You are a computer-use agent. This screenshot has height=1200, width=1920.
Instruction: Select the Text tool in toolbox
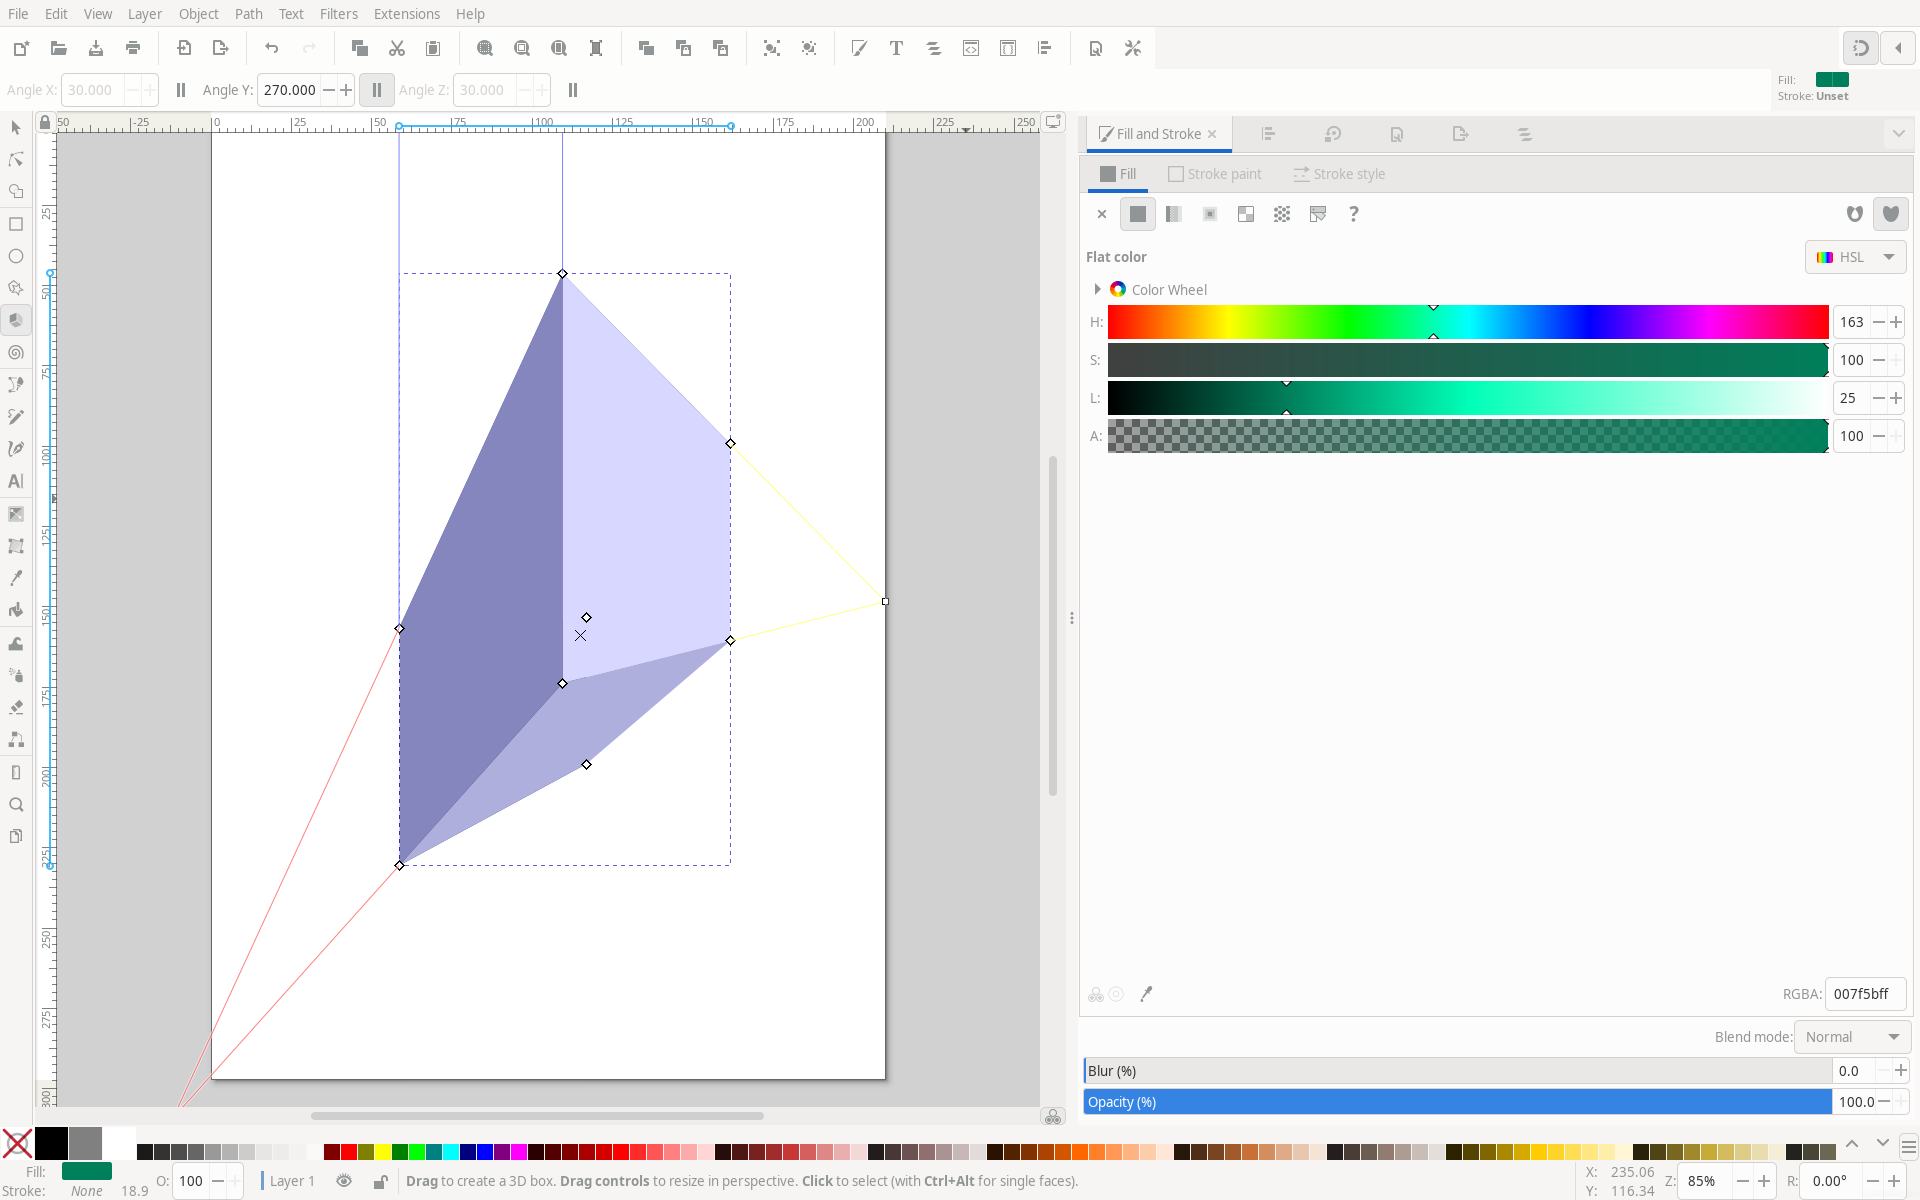tap(16, 481)
